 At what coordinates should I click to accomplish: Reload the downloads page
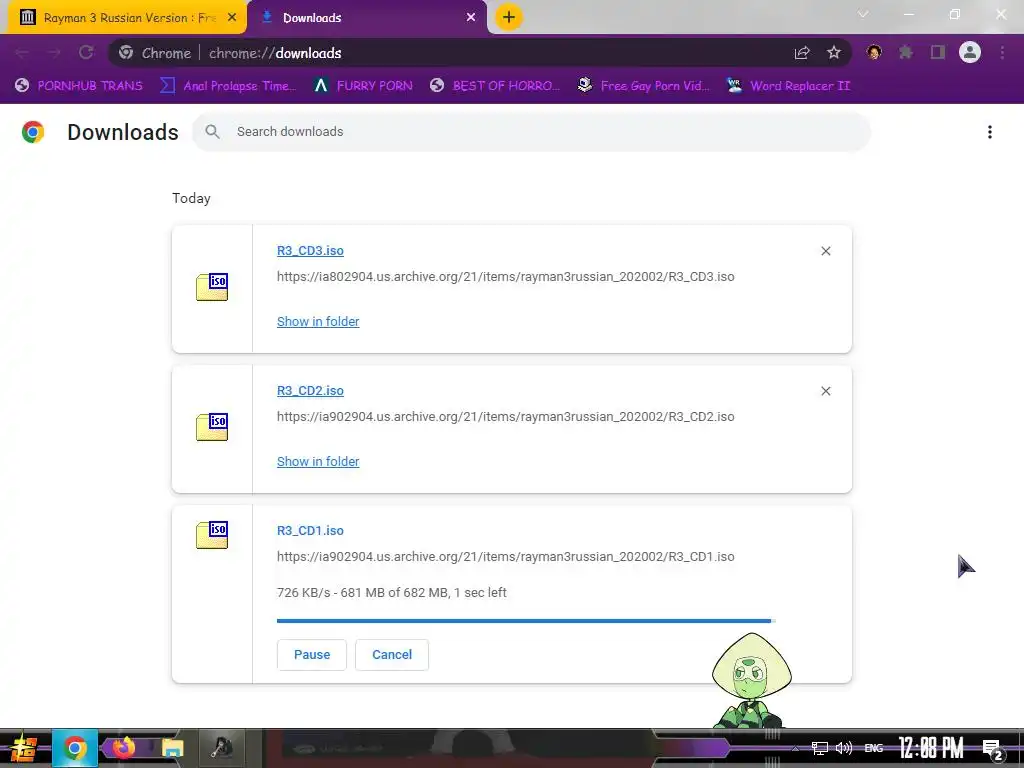click(86, 53)
